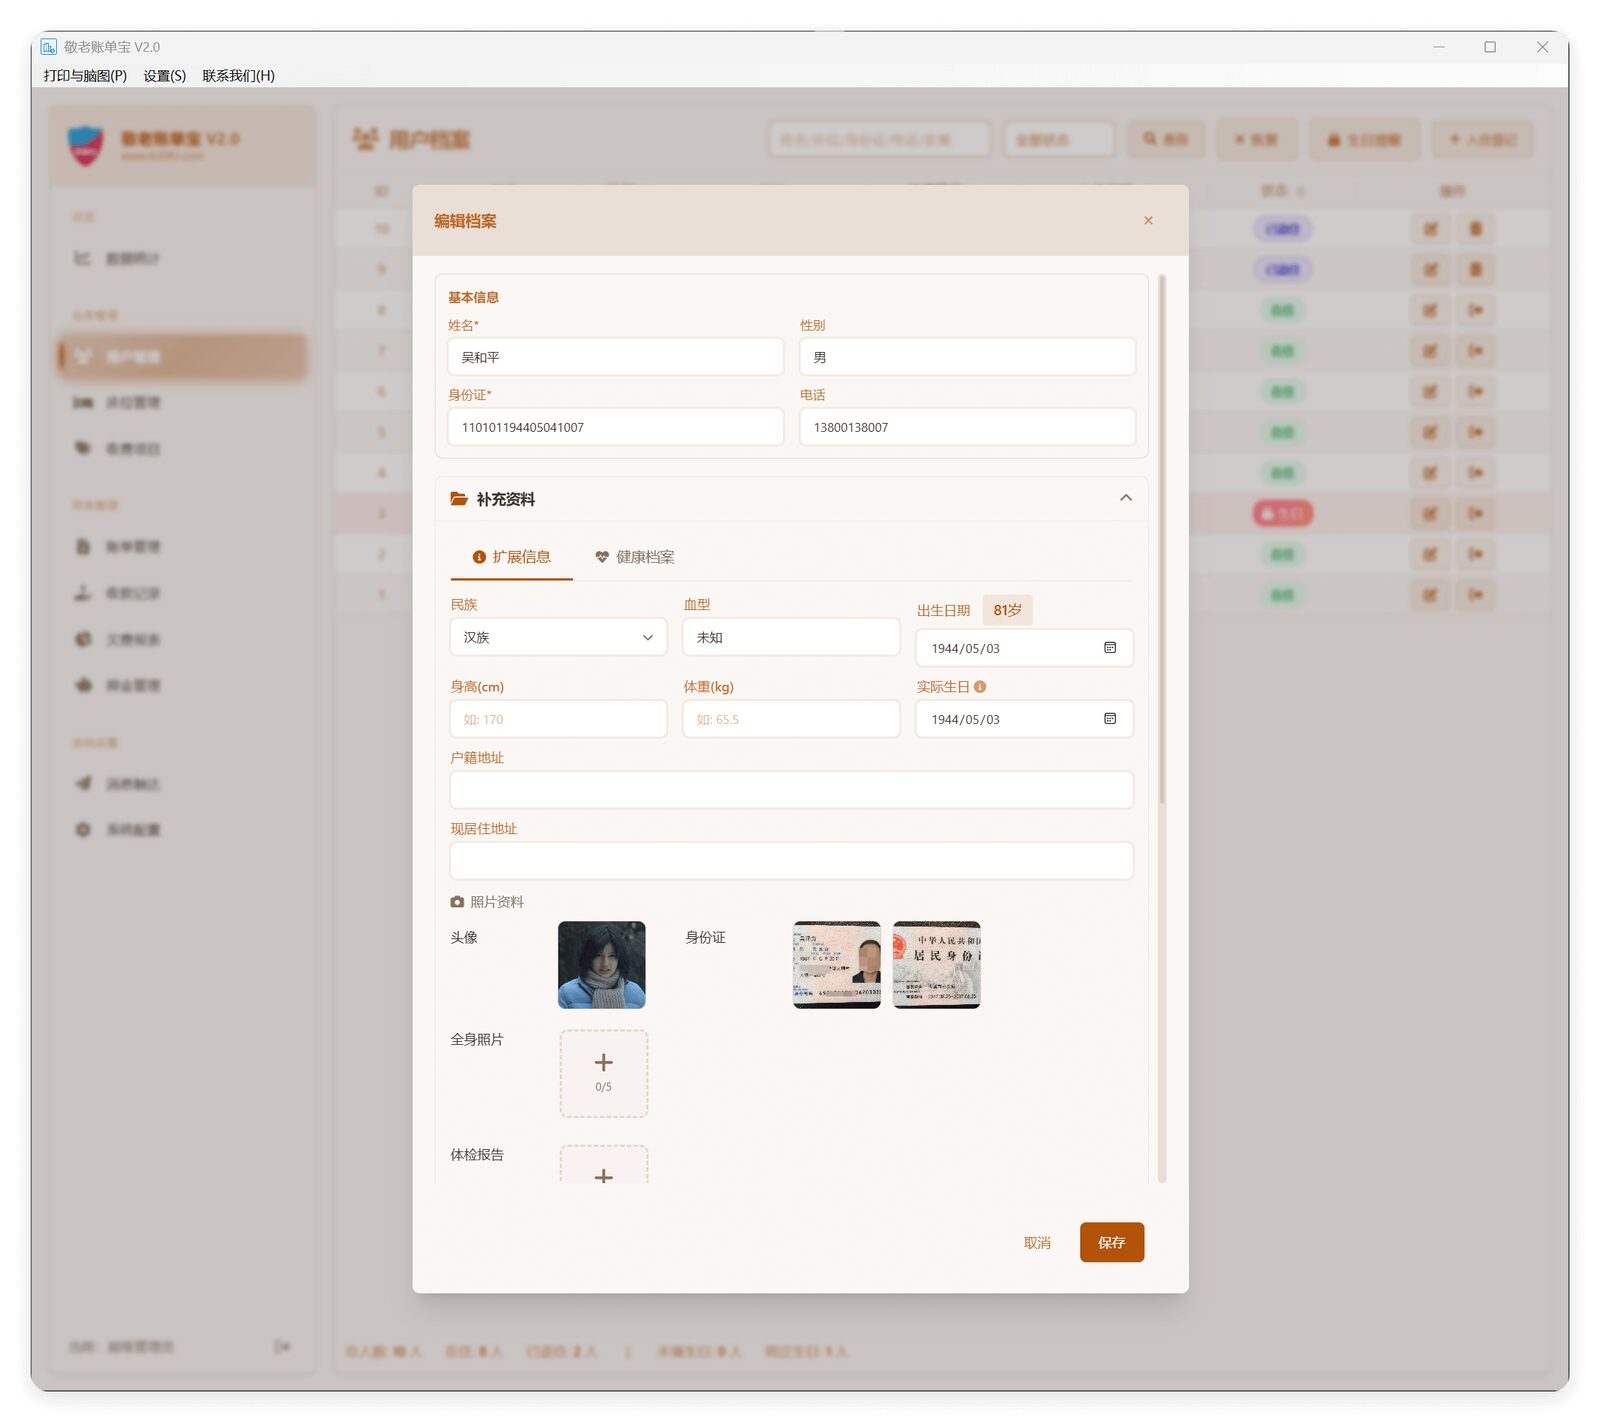Image resolution: width=1600 pixels, height=1422 pixels.
Task: Click 取消 to cancel editing
Action: 1037,1242
